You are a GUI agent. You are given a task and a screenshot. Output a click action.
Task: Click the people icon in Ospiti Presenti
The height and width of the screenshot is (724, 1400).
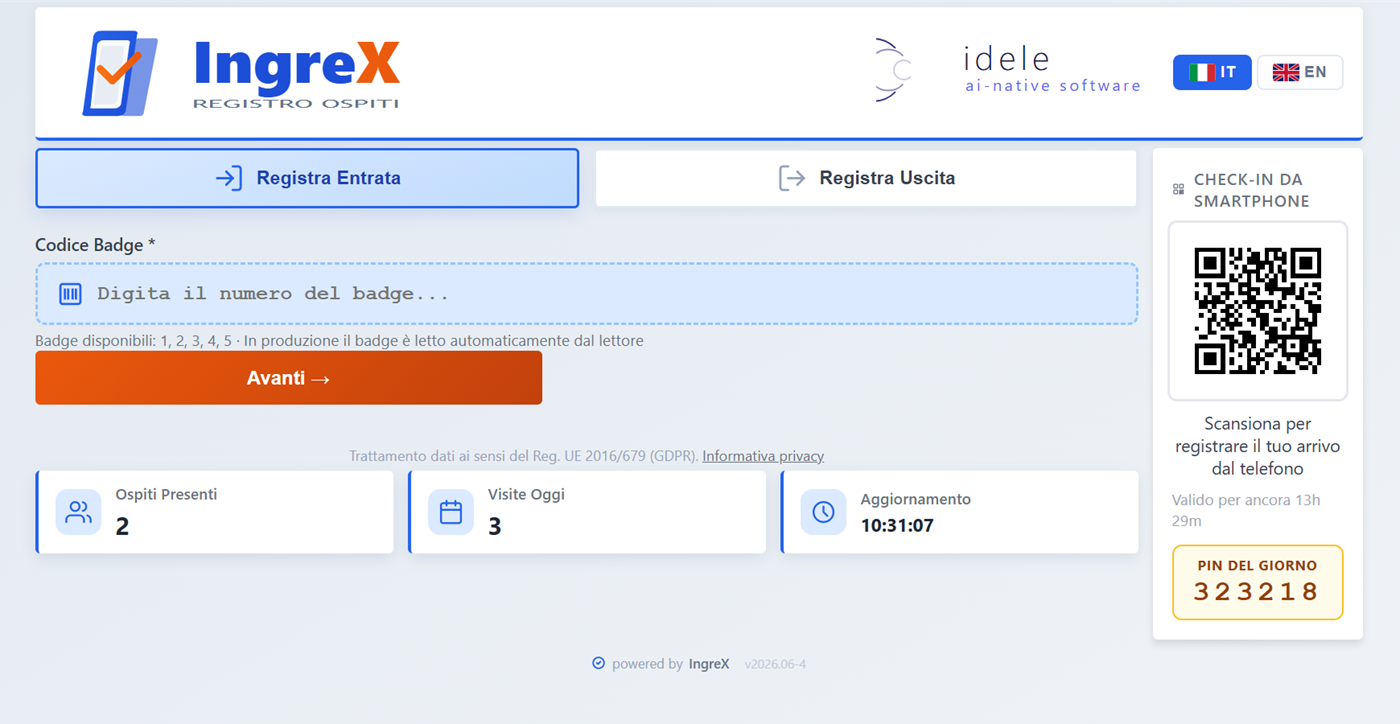(78, 512)
